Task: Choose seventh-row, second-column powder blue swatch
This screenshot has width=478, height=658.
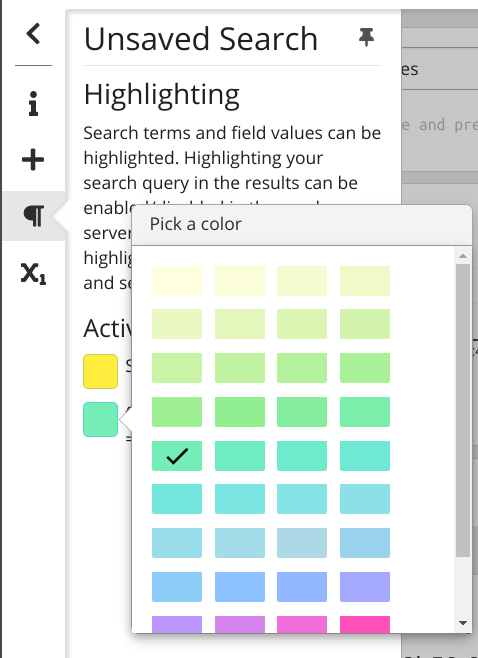Action: [240, 543]
